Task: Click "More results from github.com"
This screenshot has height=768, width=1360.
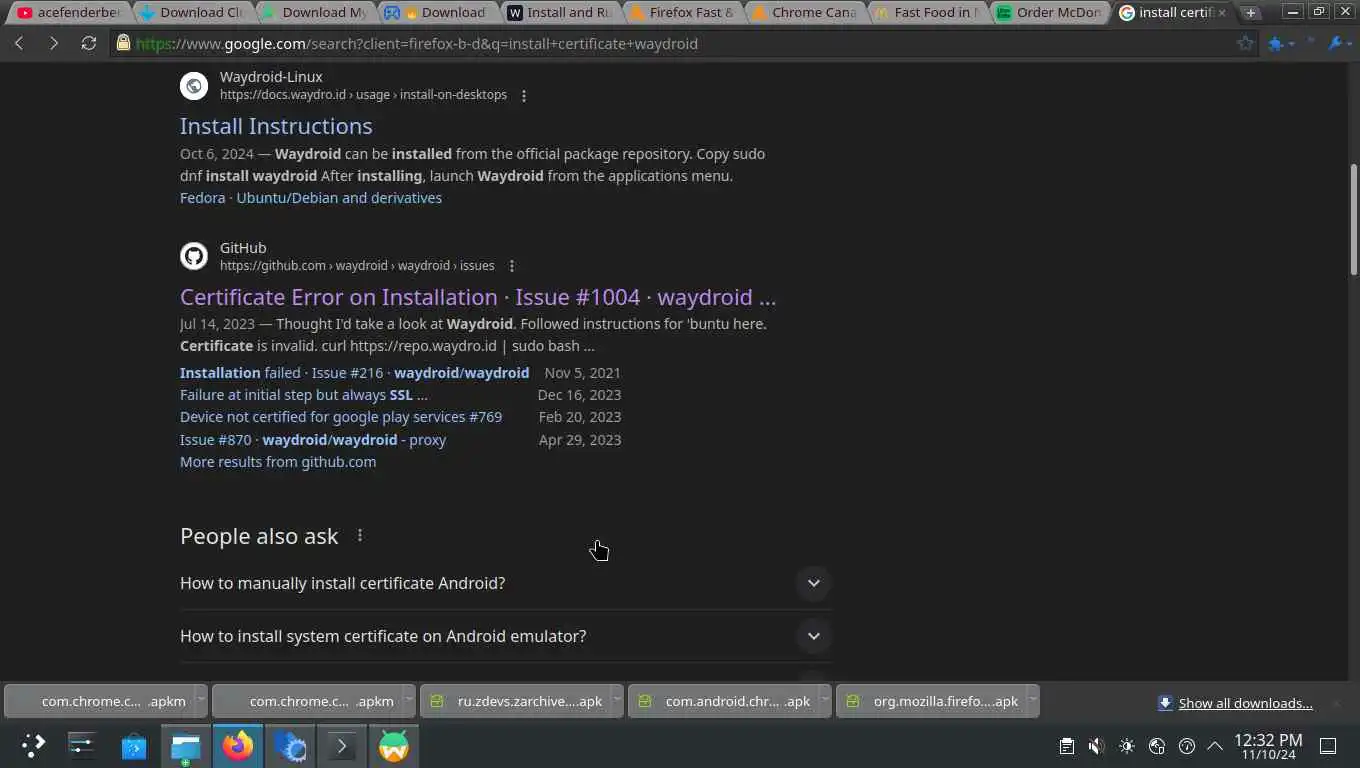Action: click(278, 462)
